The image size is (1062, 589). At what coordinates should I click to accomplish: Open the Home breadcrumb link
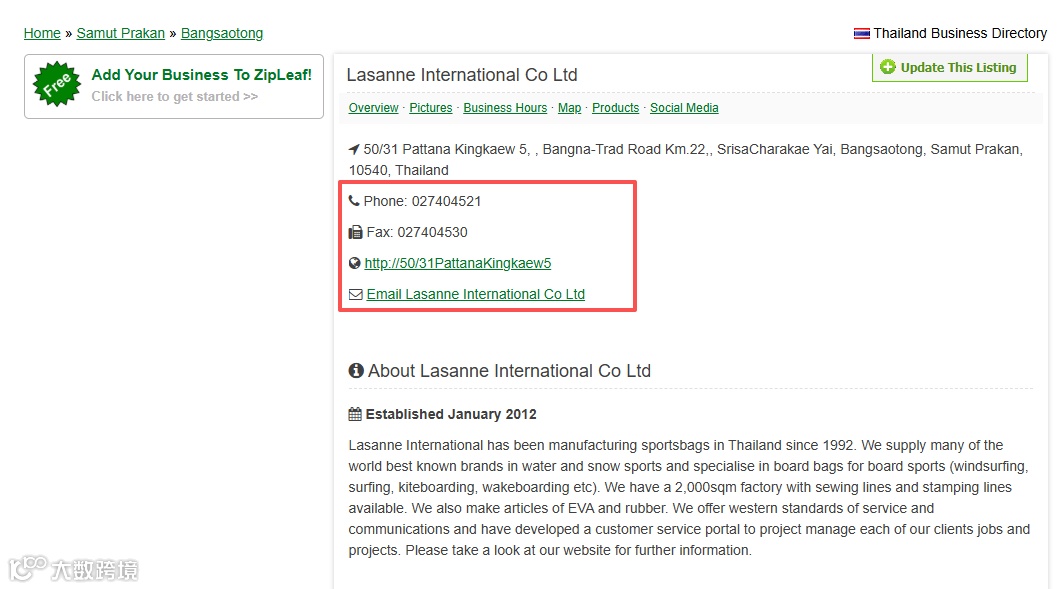(x=42, y=33)
